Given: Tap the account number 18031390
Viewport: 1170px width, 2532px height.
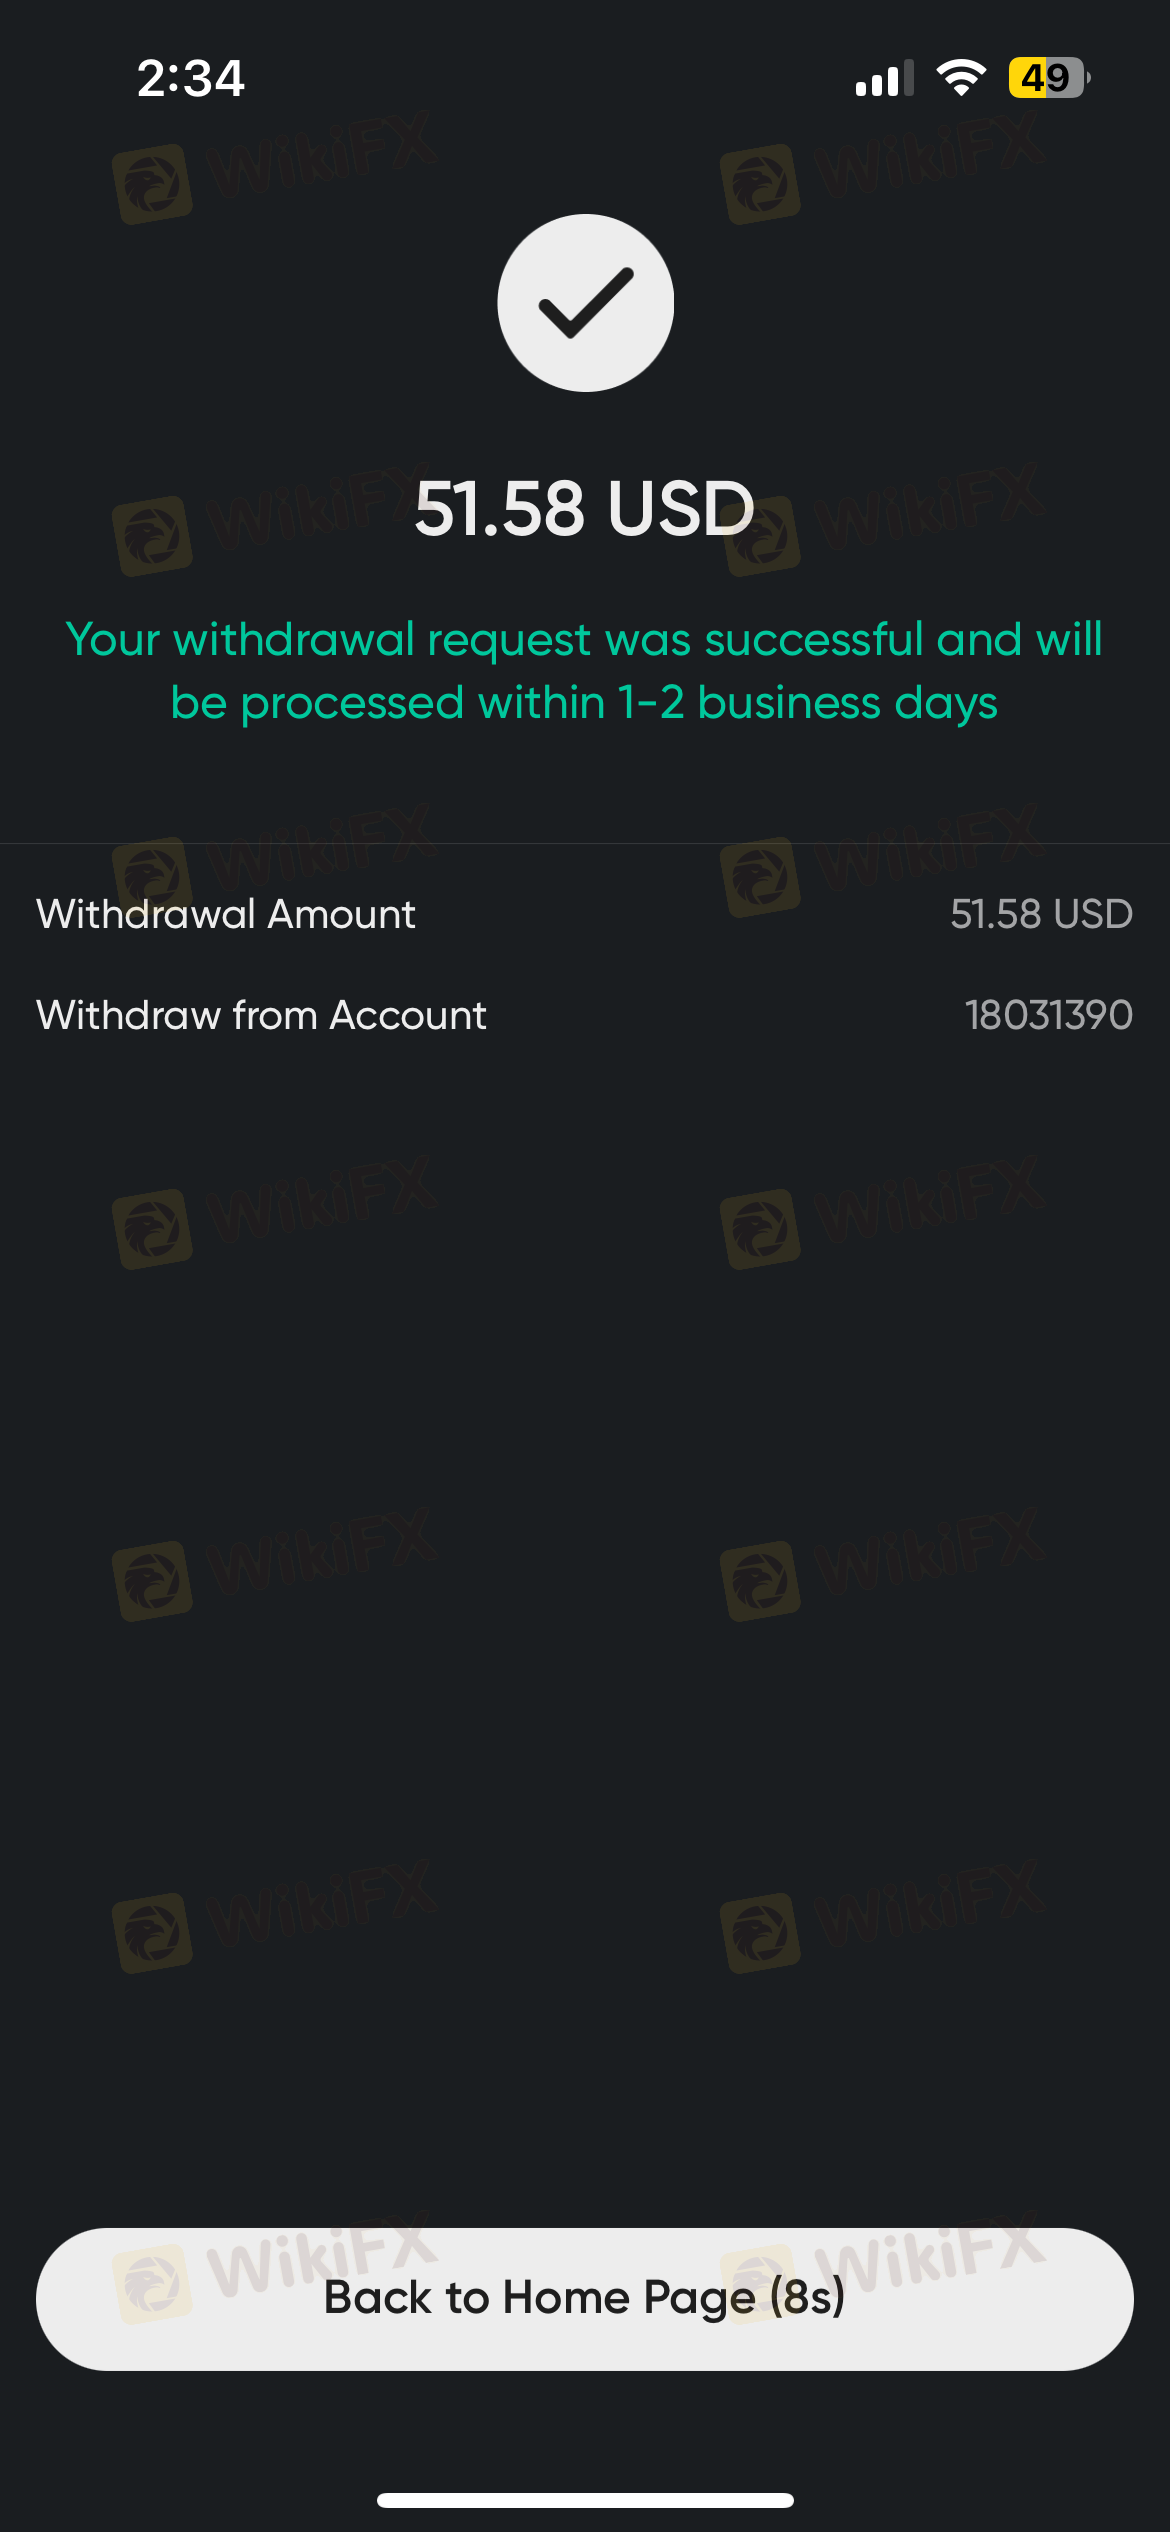Looking at the screenshot, I should [x=1048, y=1015].
